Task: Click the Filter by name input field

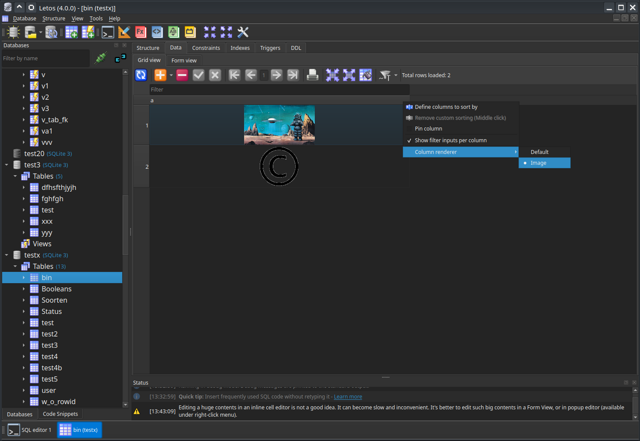Action: pyautogui.click(x=46, y=58)
